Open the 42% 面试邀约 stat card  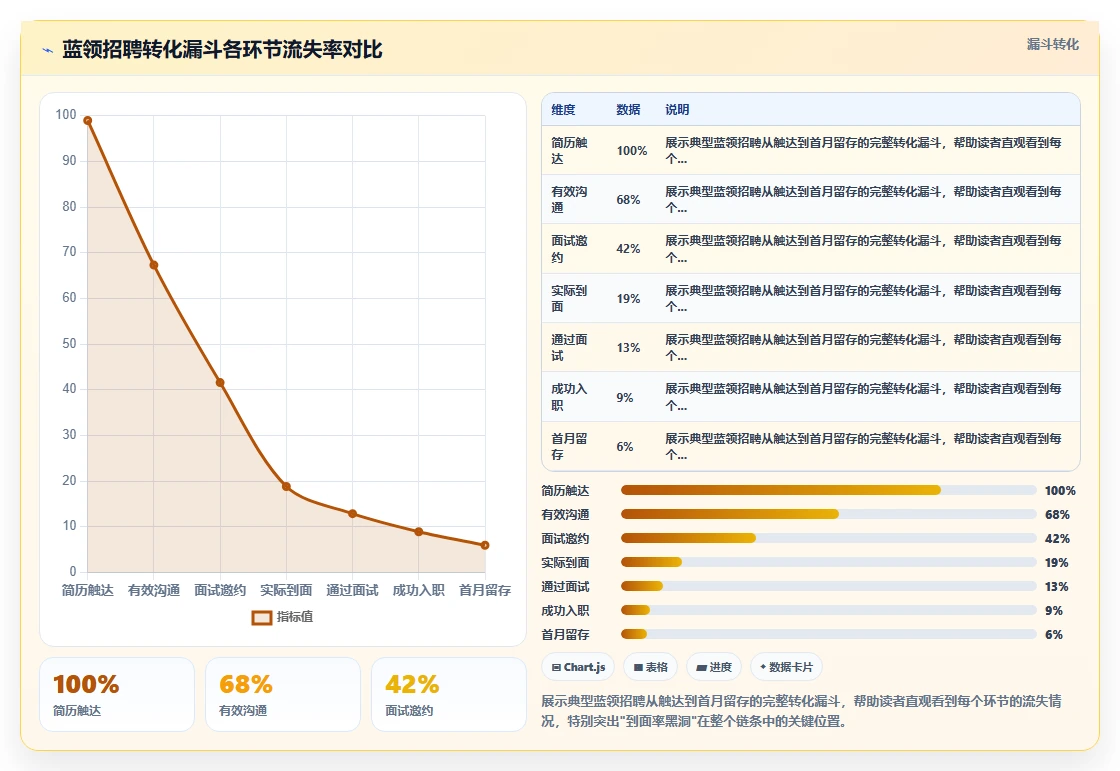449,695
